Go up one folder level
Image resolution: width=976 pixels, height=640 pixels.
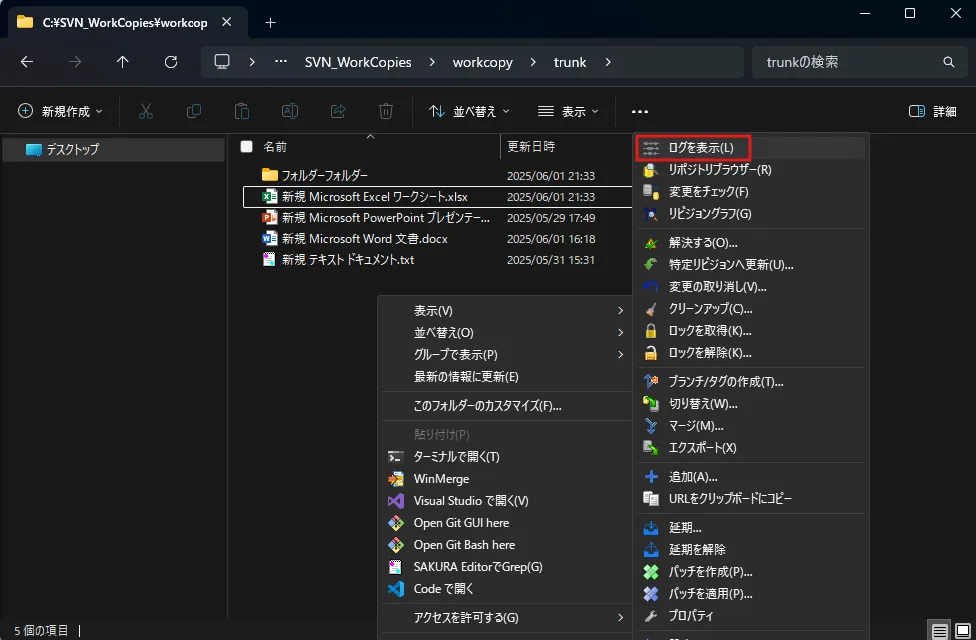[123, 62]
